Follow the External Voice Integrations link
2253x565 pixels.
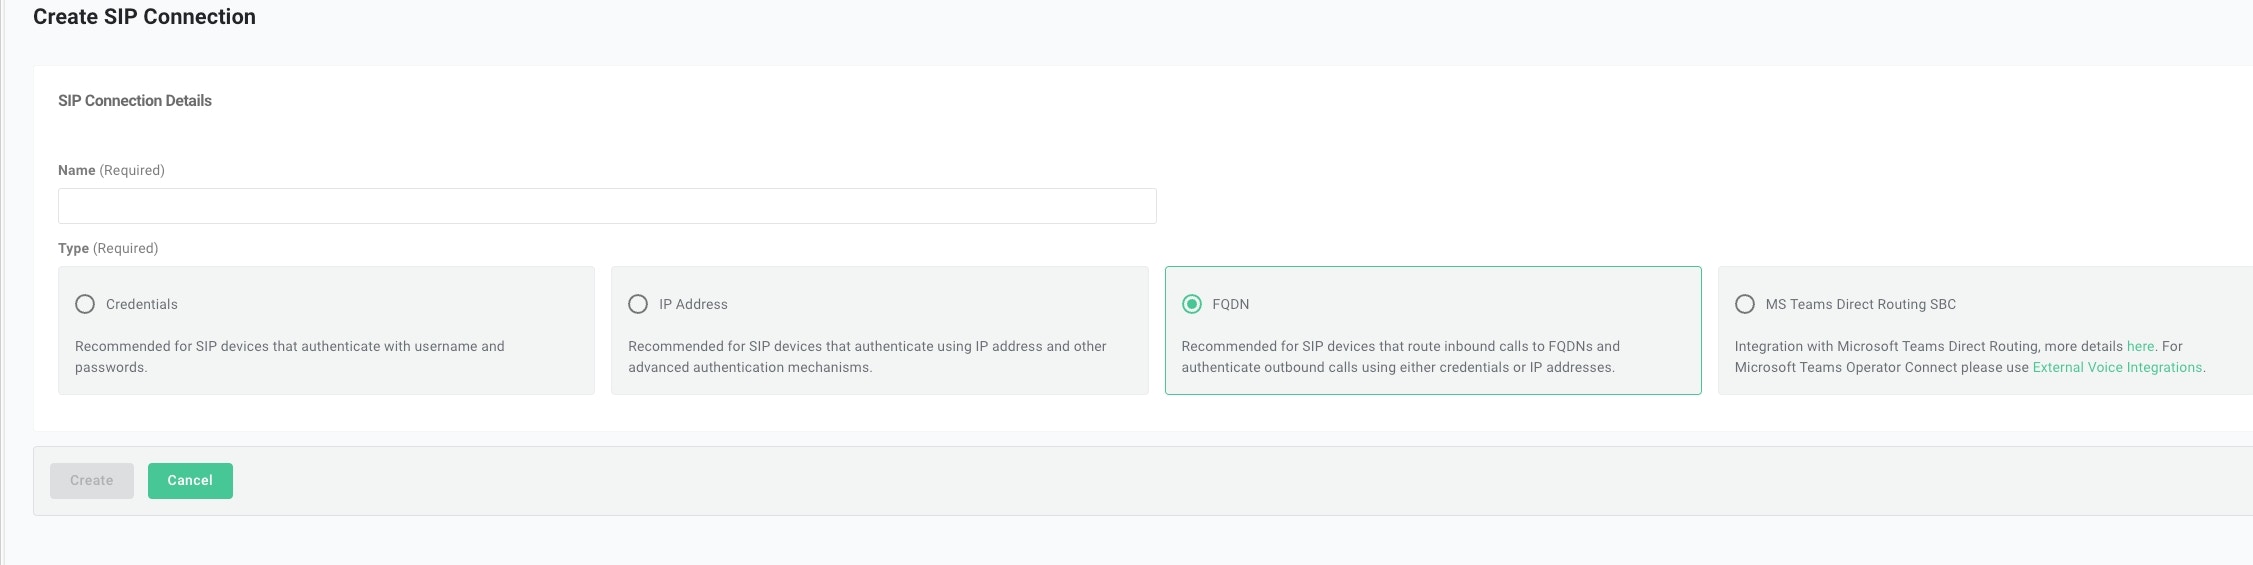(2117, 367)
